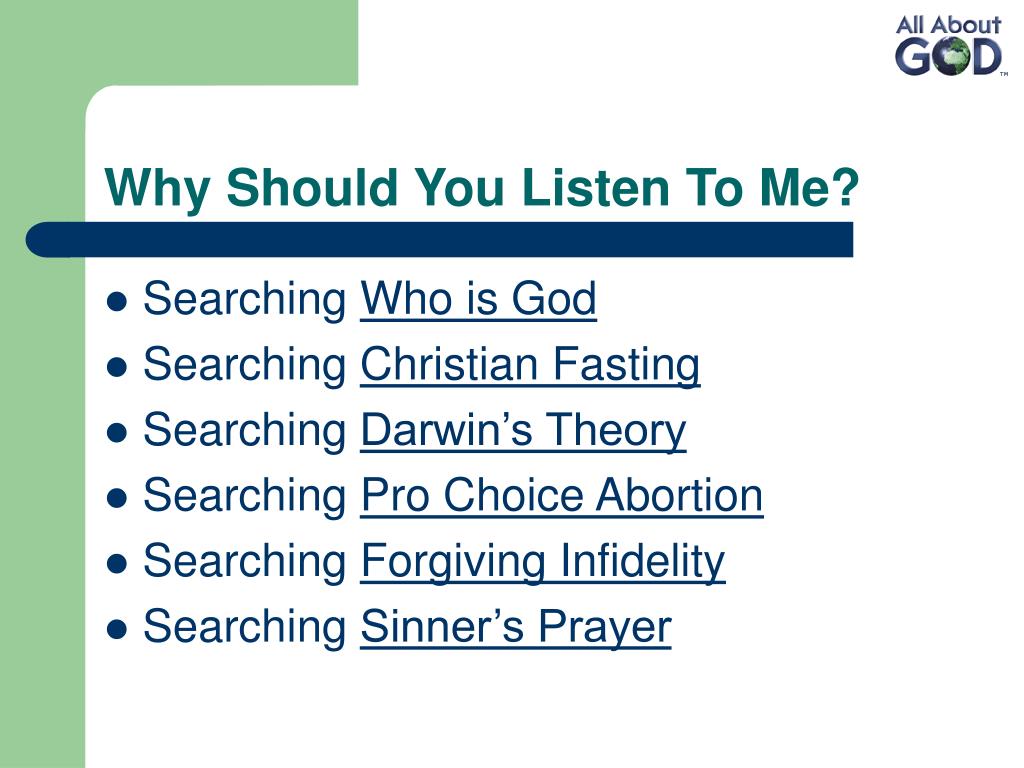Click the bullet before Darwin's Theory
This screenshot has height=768, width=1024.
point(116,433)
